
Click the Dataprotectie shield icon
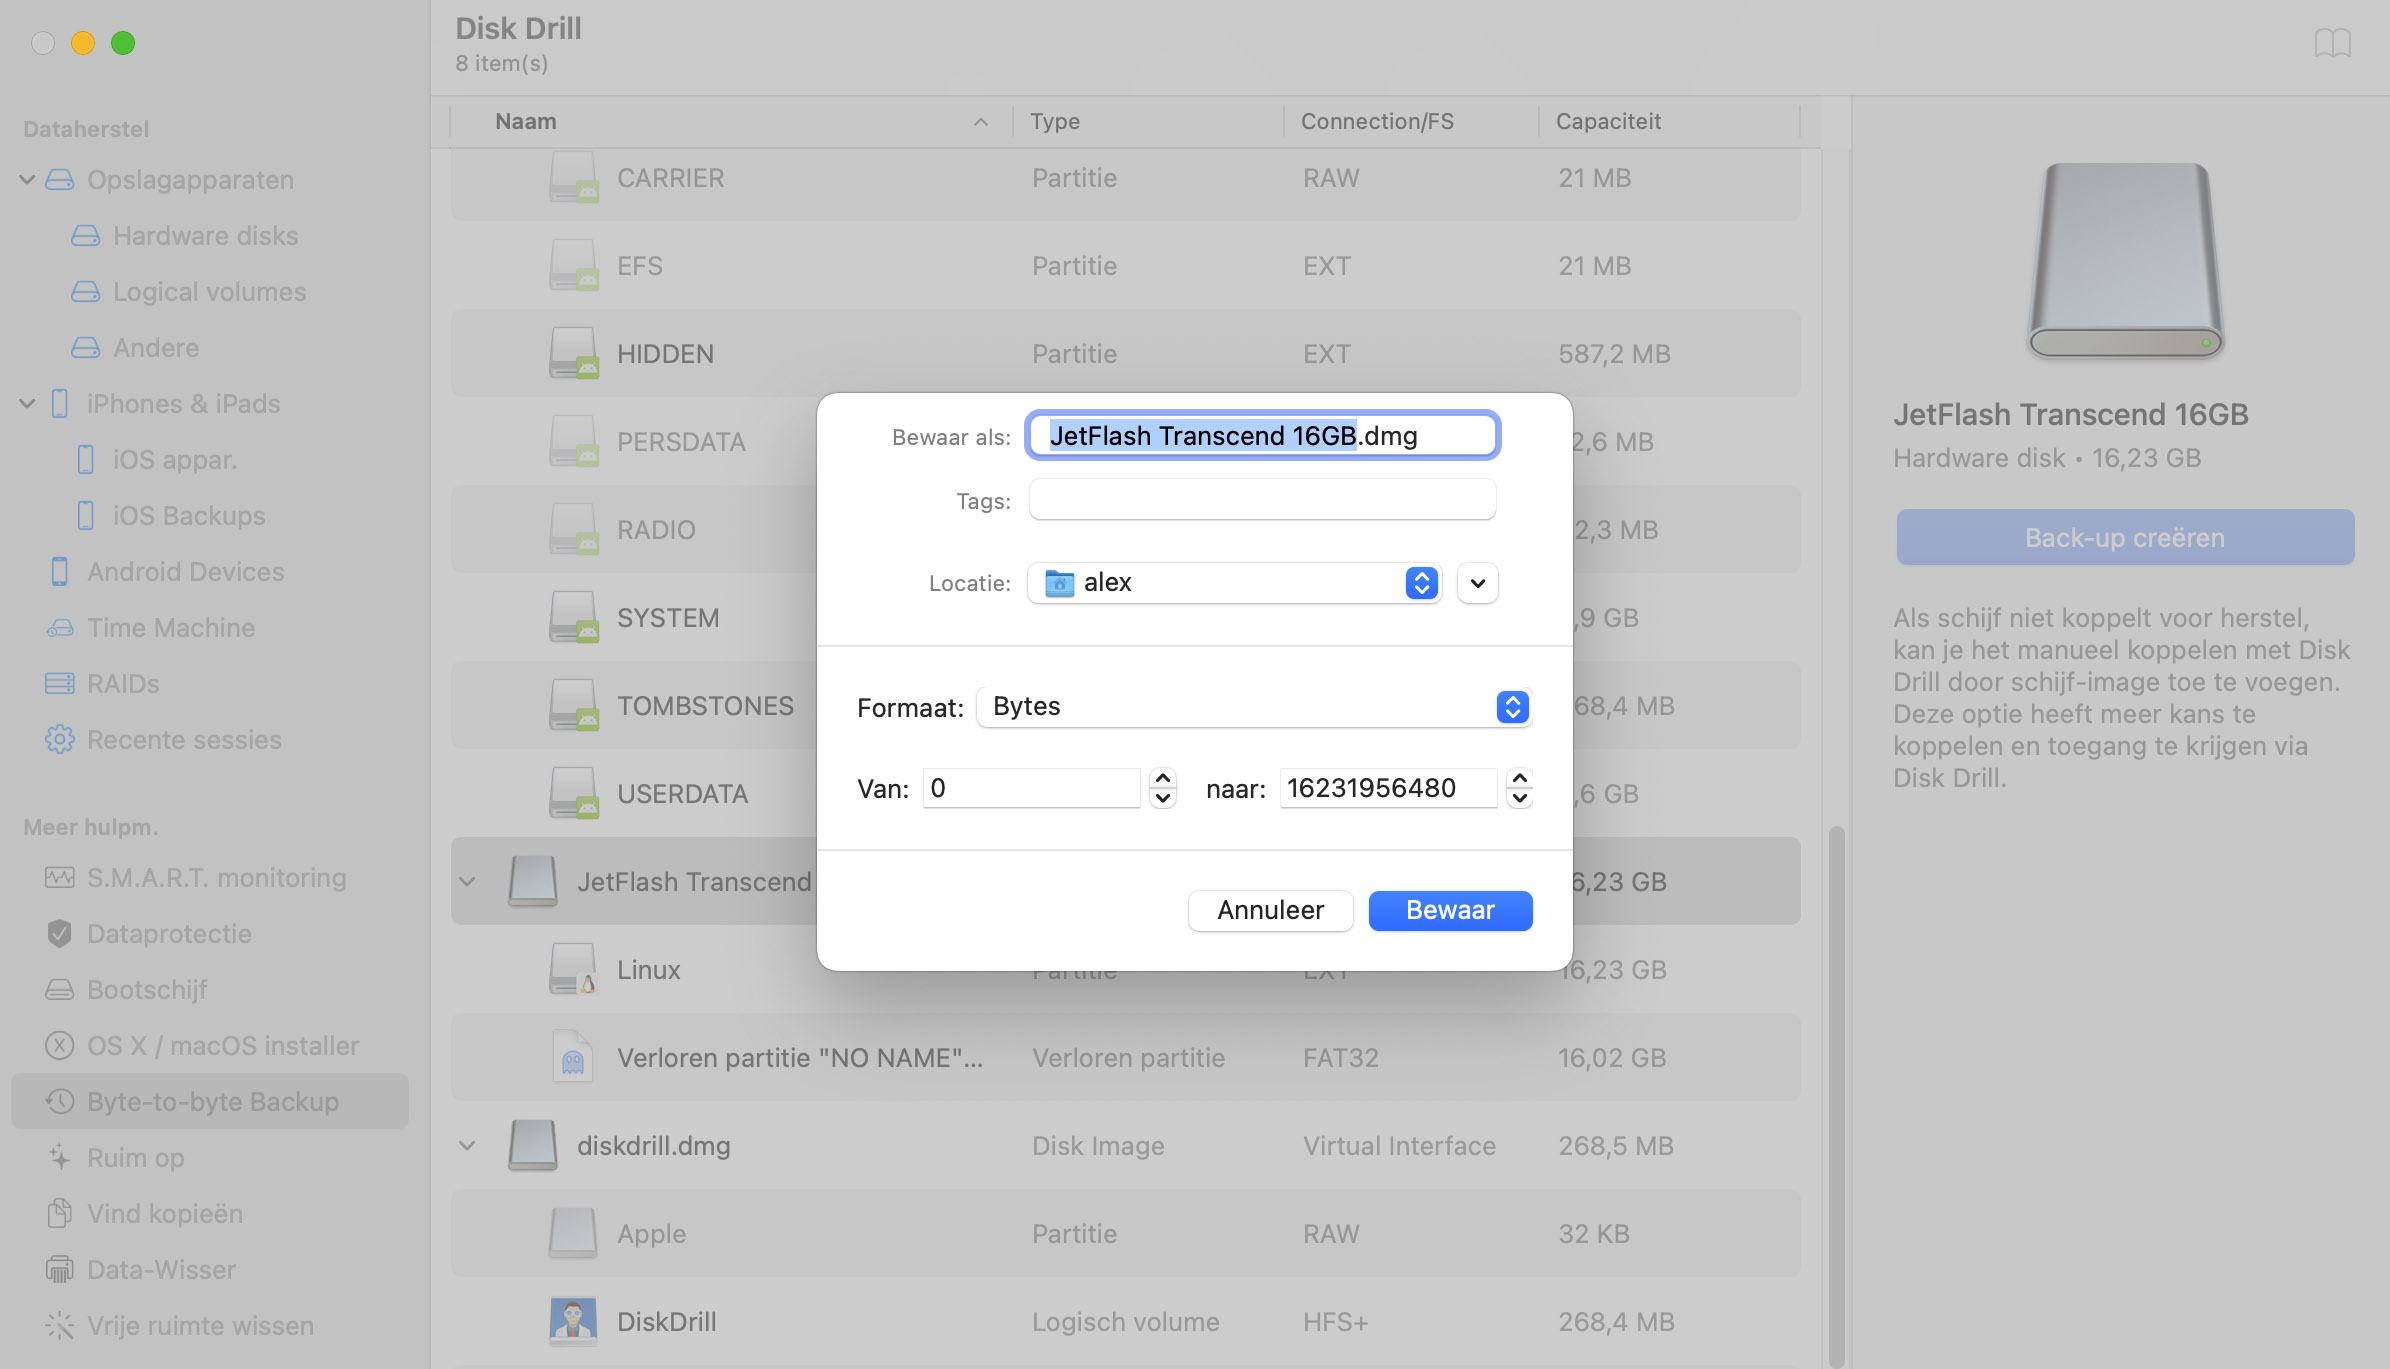[x=60, y=934]
